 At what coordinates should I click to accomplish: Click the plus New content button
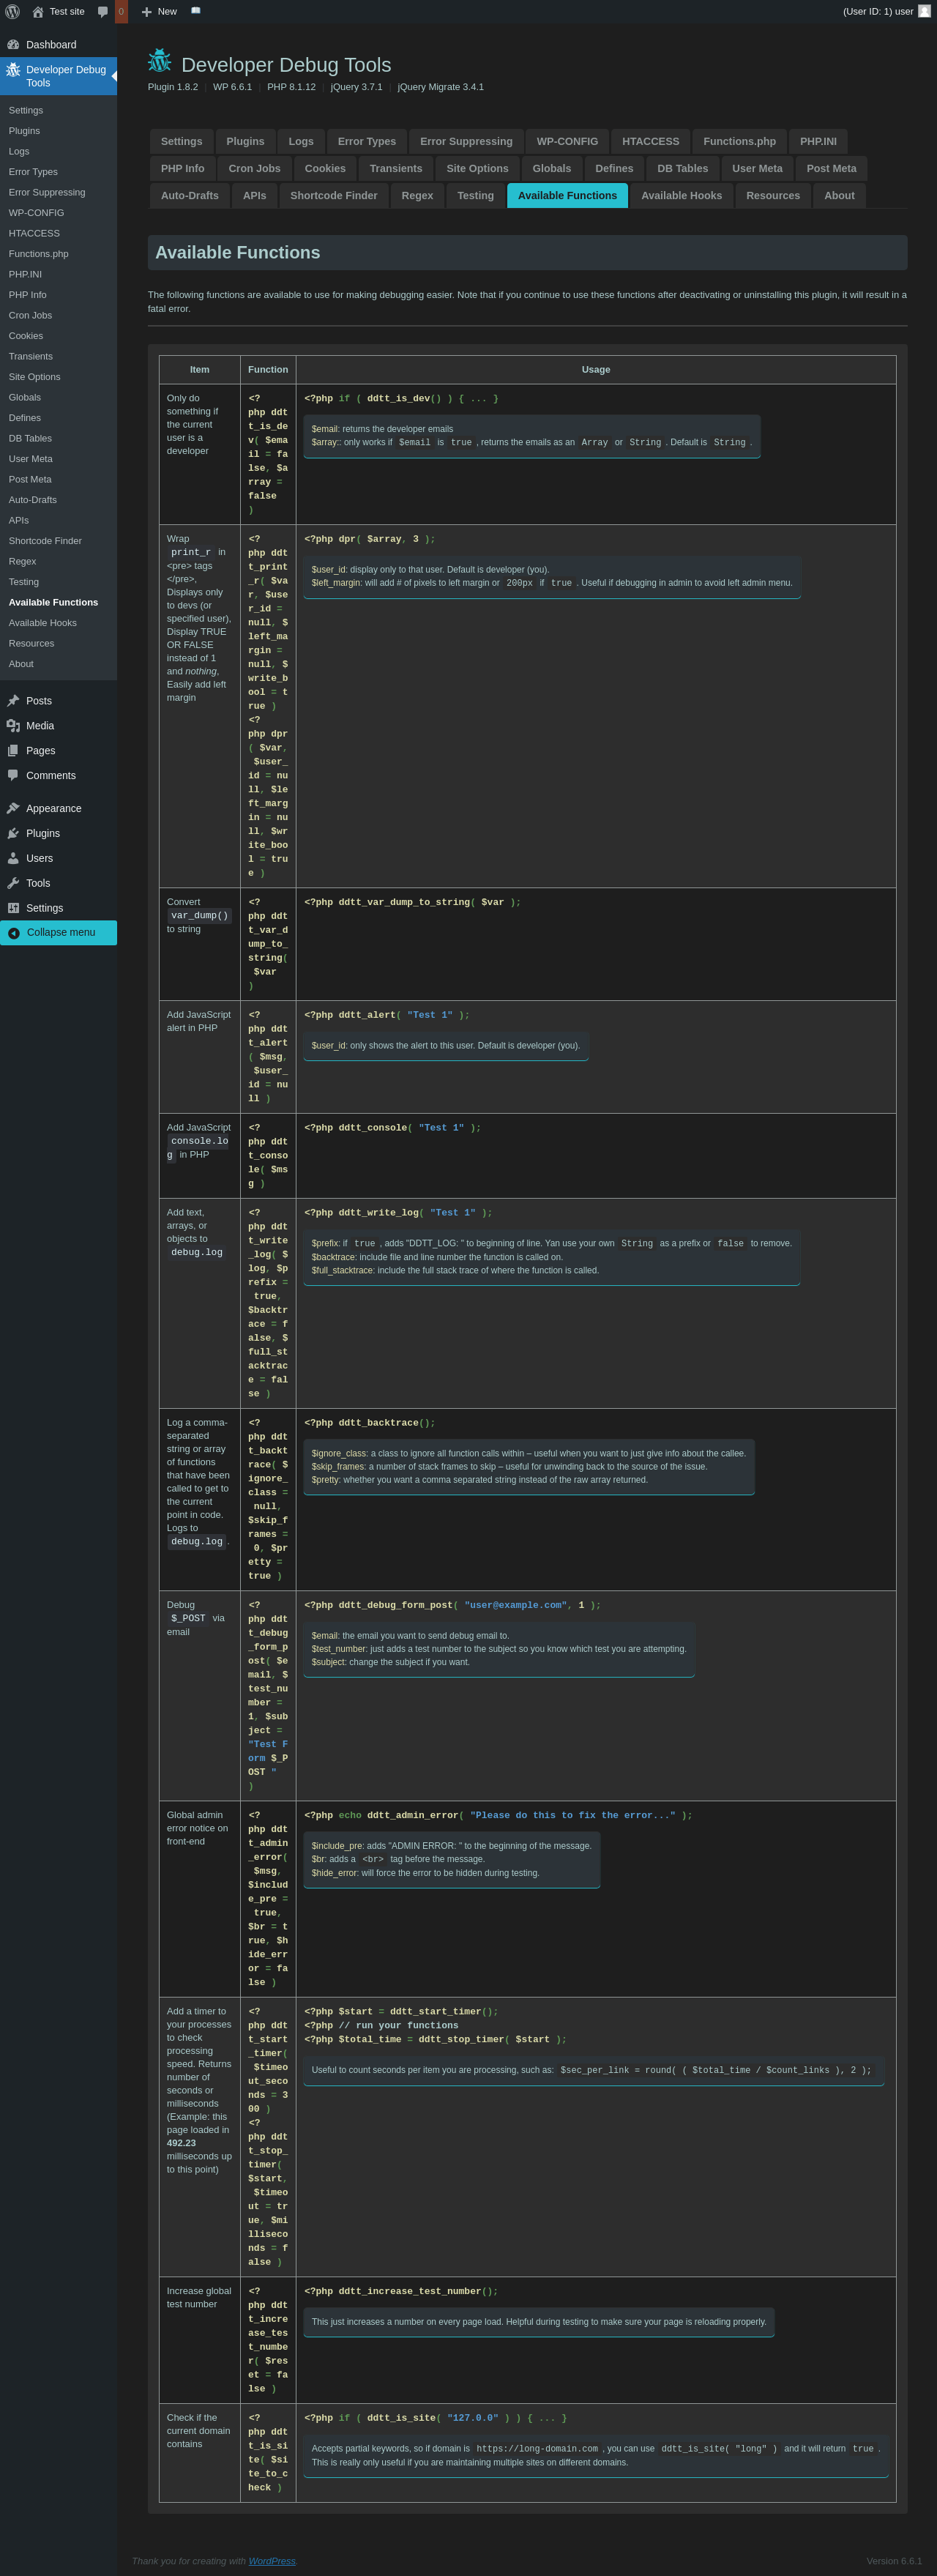159,12
